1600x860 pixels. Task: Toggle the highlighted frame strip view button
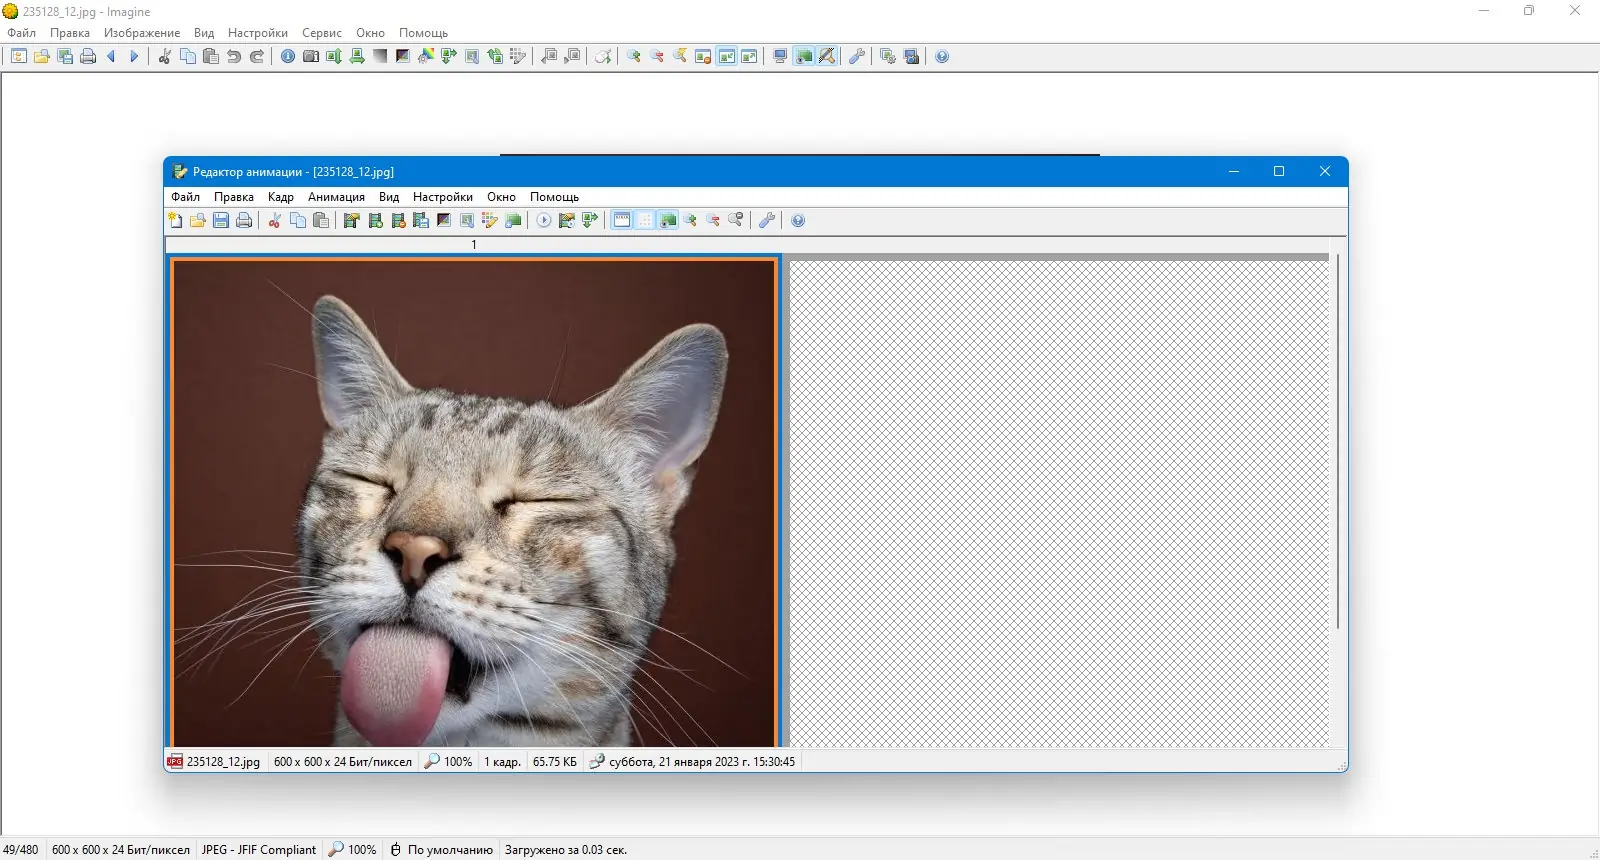tap(622, 220)
